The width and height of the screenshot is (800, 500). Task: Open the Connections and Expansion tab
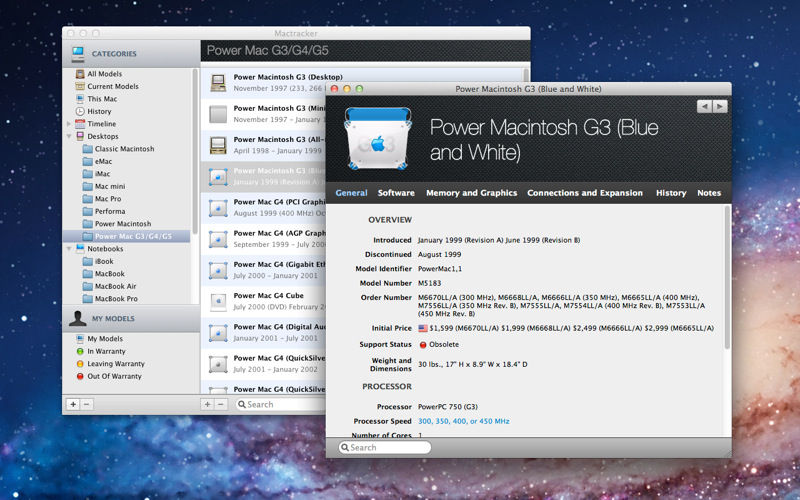tap(585, 193)
